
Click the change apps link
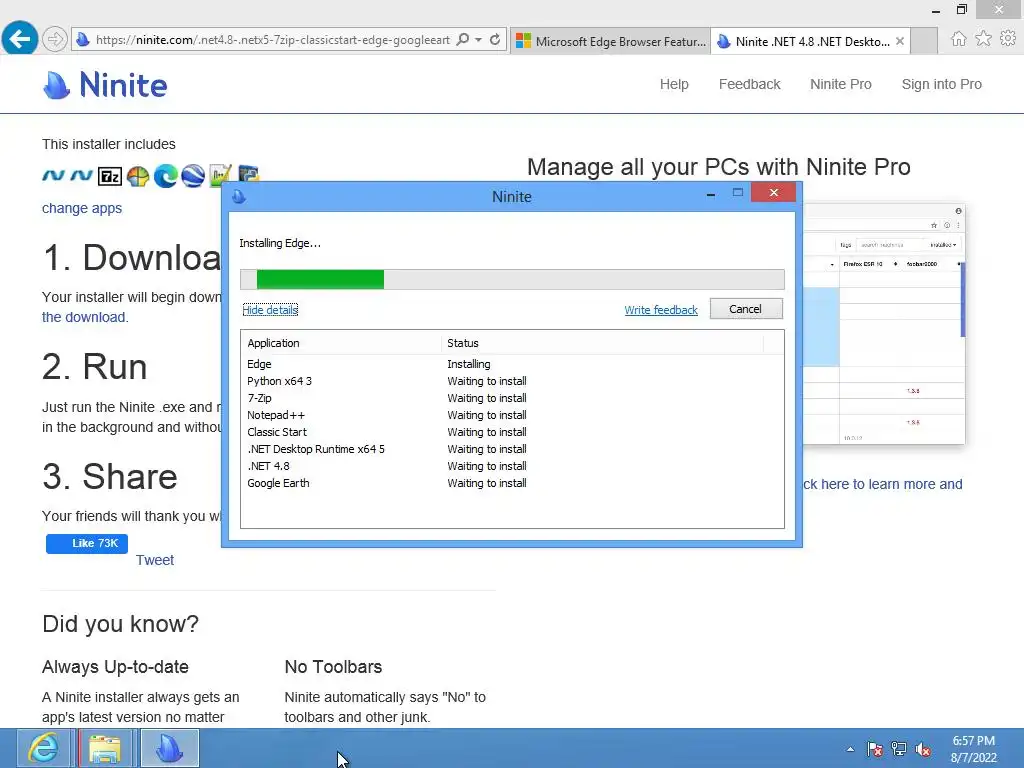[x=82, y=208]
